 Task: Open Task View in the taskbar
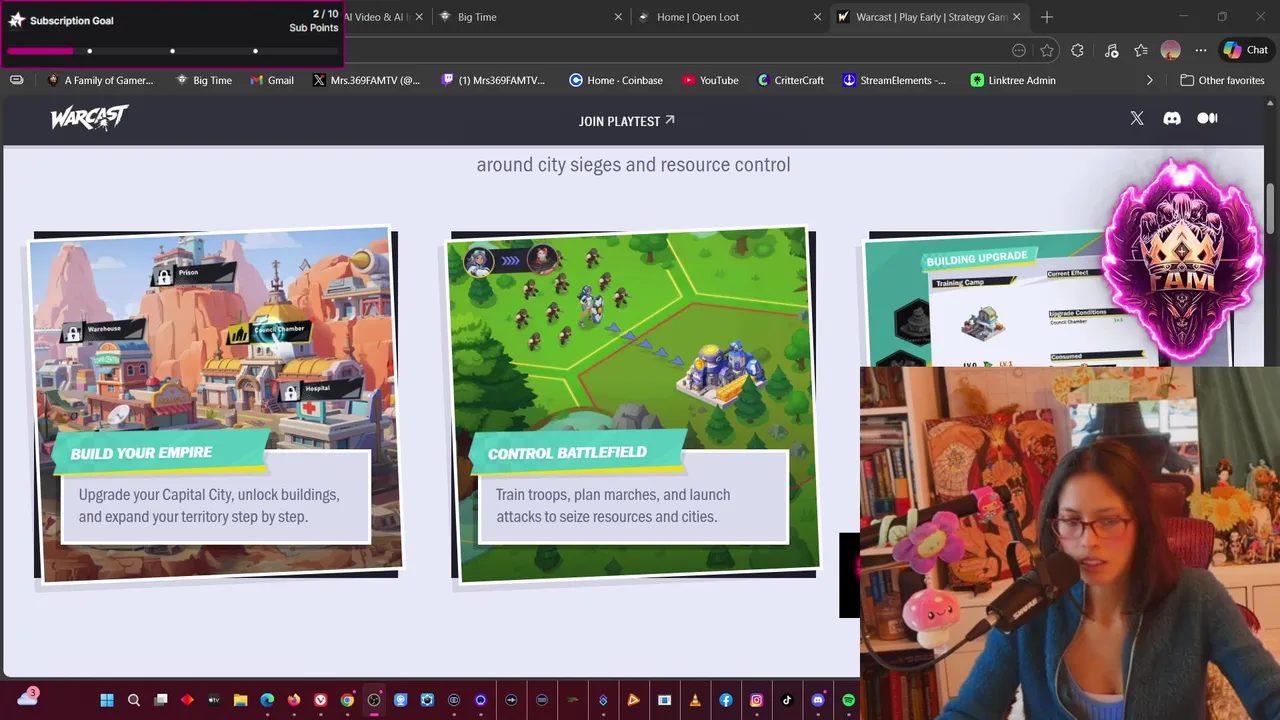coord(161,700)
